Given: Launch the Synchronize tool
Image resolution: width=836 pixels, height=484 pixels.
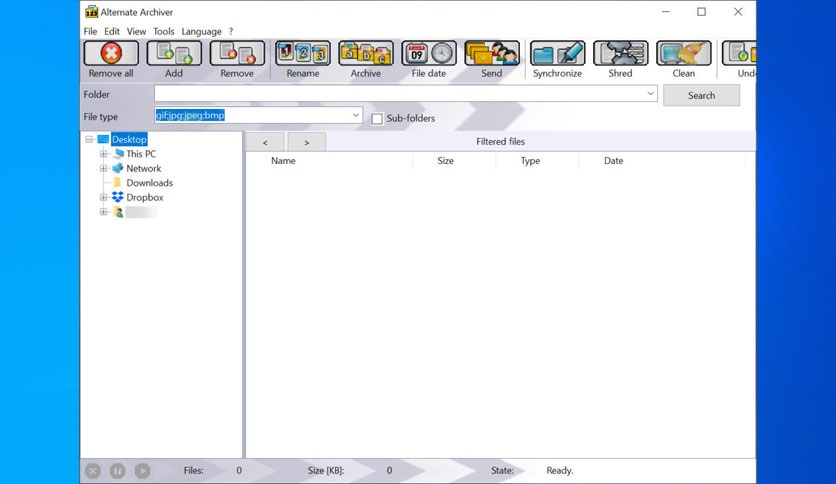Looking at the screenshot, I should coord(557,54).
